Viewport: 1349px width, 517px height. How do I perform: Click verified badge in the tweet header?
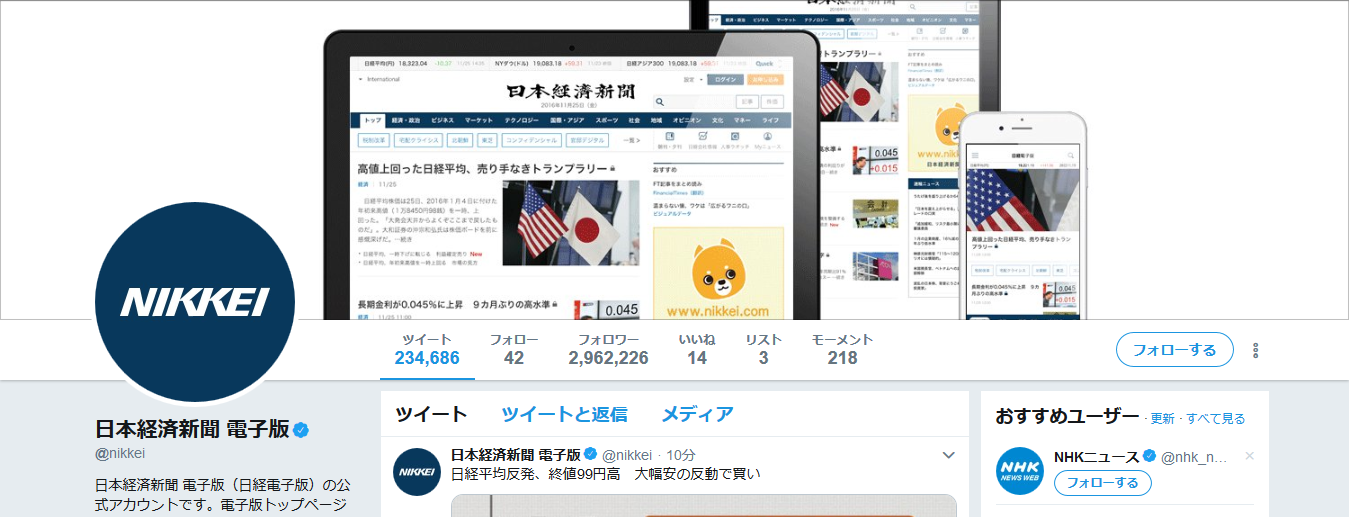591,455
